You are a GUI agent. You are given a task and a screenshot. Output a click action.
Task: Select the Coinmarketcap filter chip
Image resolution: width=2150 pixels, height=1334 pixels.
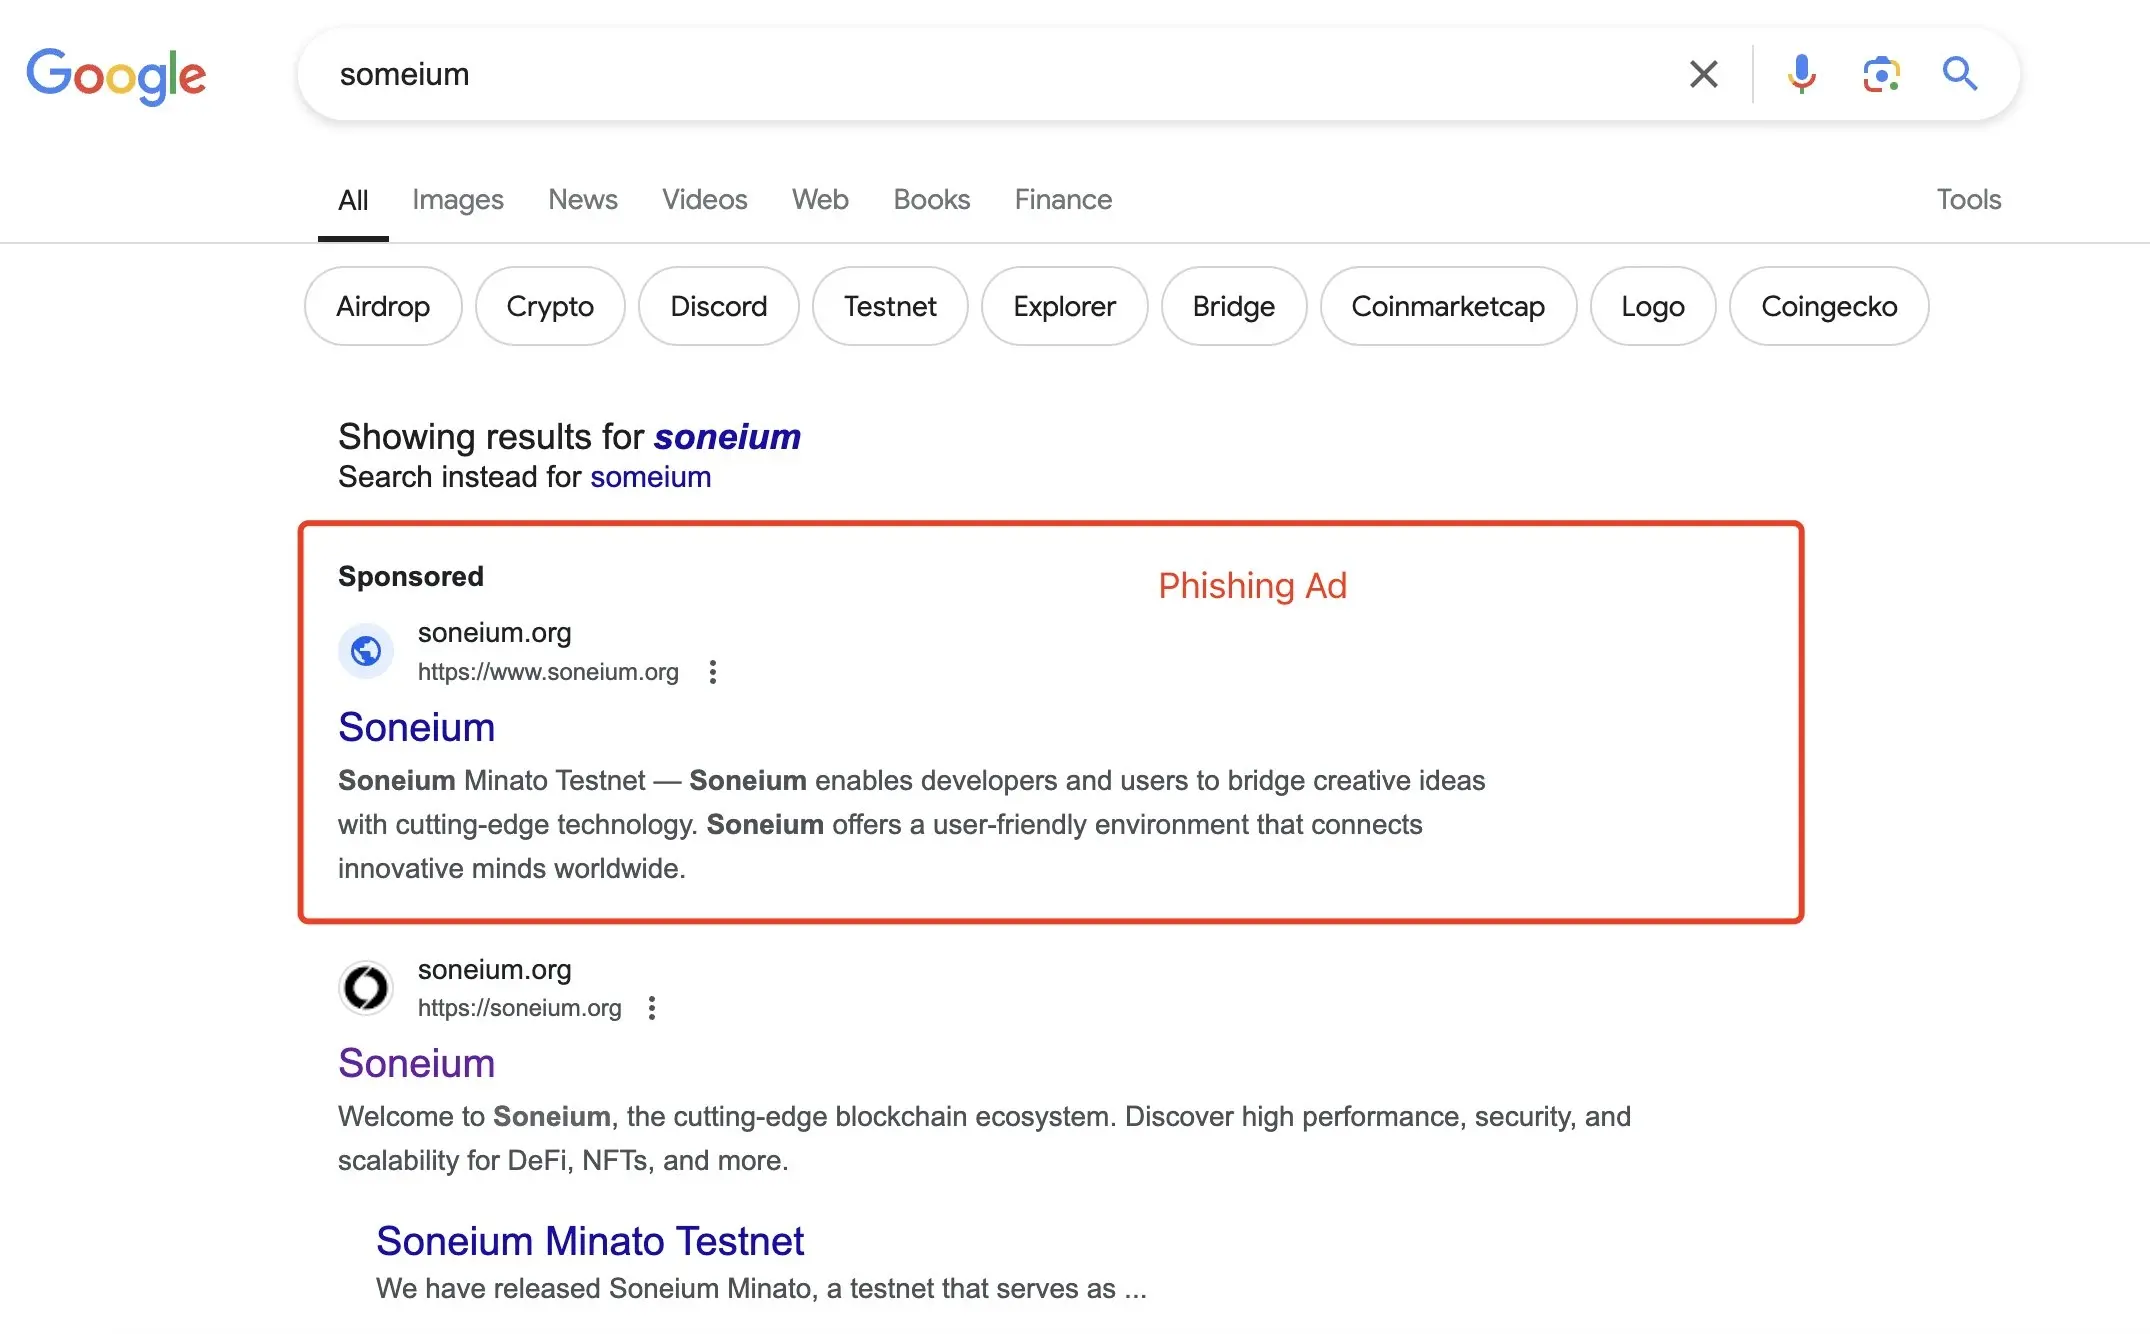[1448, 306]
